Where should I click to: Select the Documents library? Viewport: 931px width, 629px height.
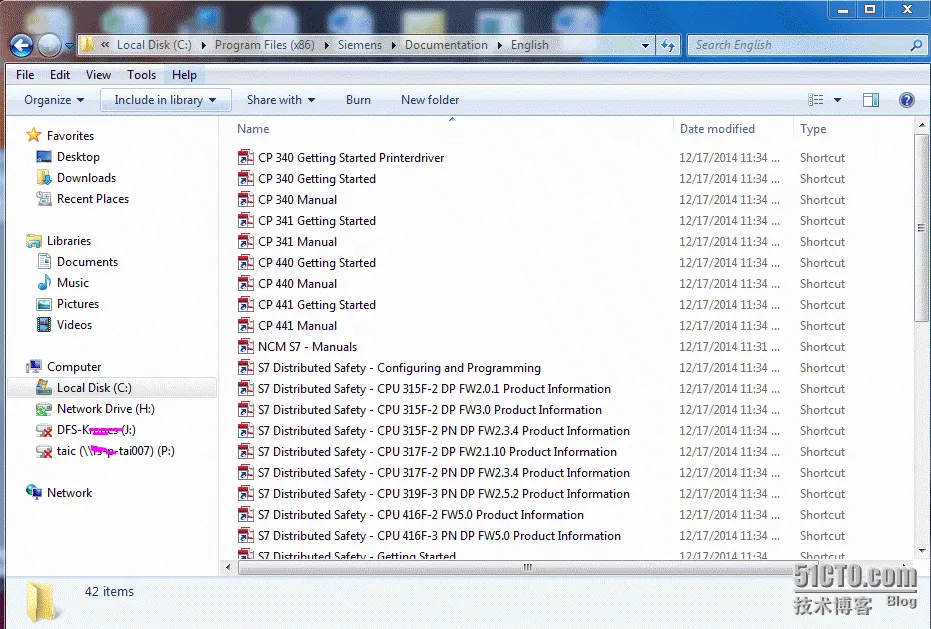(87, 262)
